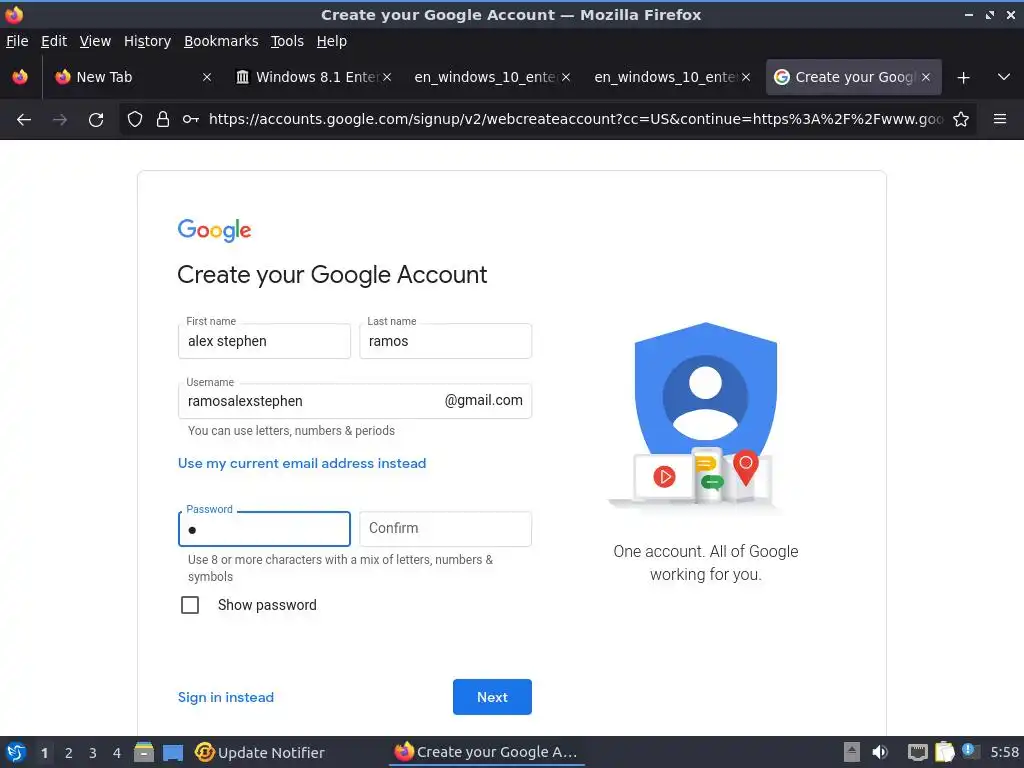Screen dimensions: 1024x768
Task: Click Use my current email address instead
Action: click(302, 463)
